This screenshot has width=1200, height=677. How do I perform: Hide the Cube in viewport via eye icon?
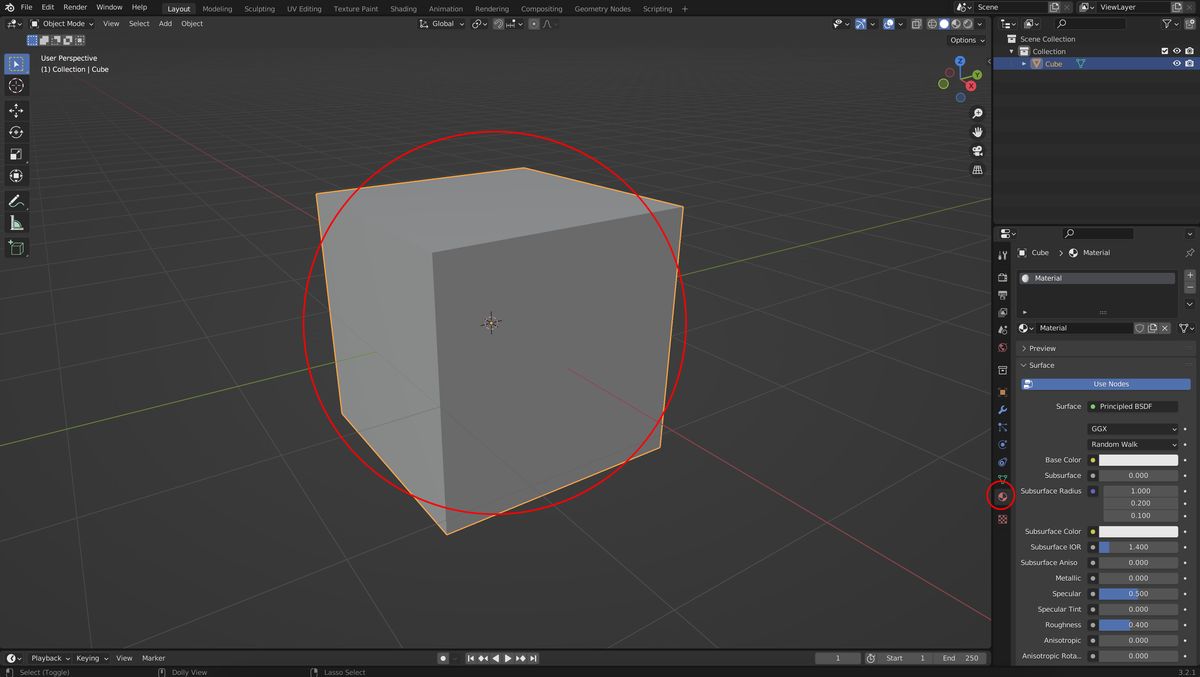1176,64
